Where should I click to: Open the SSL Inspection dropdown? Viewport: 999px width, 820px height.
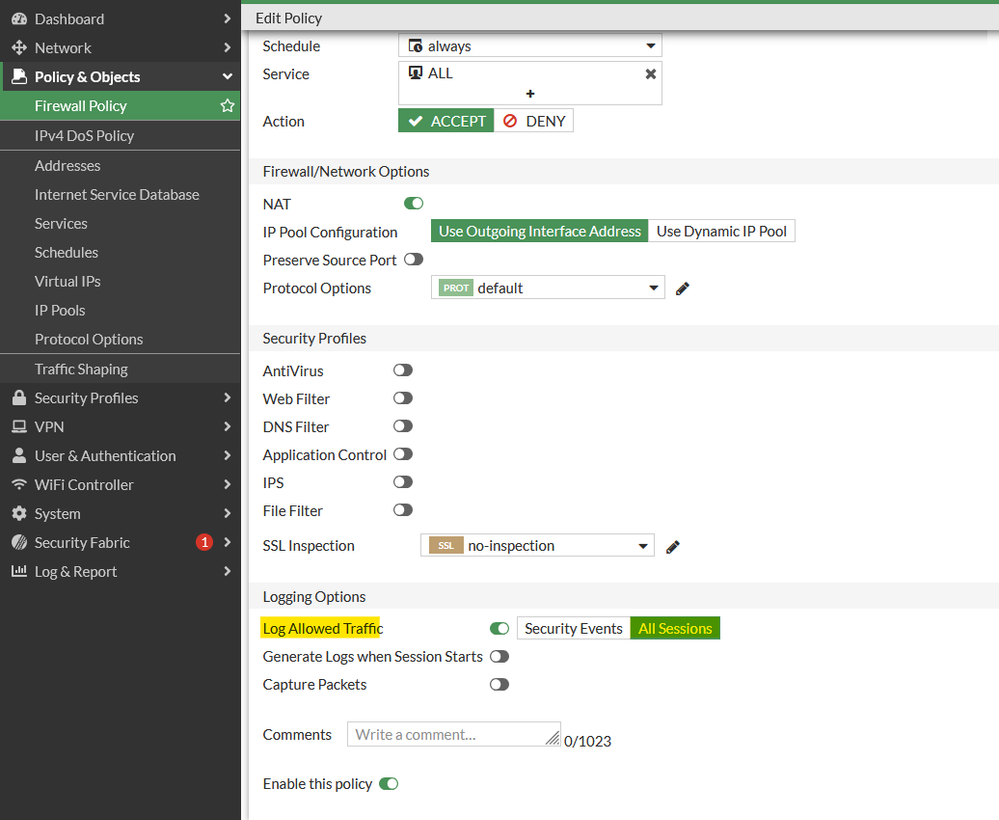537,545
